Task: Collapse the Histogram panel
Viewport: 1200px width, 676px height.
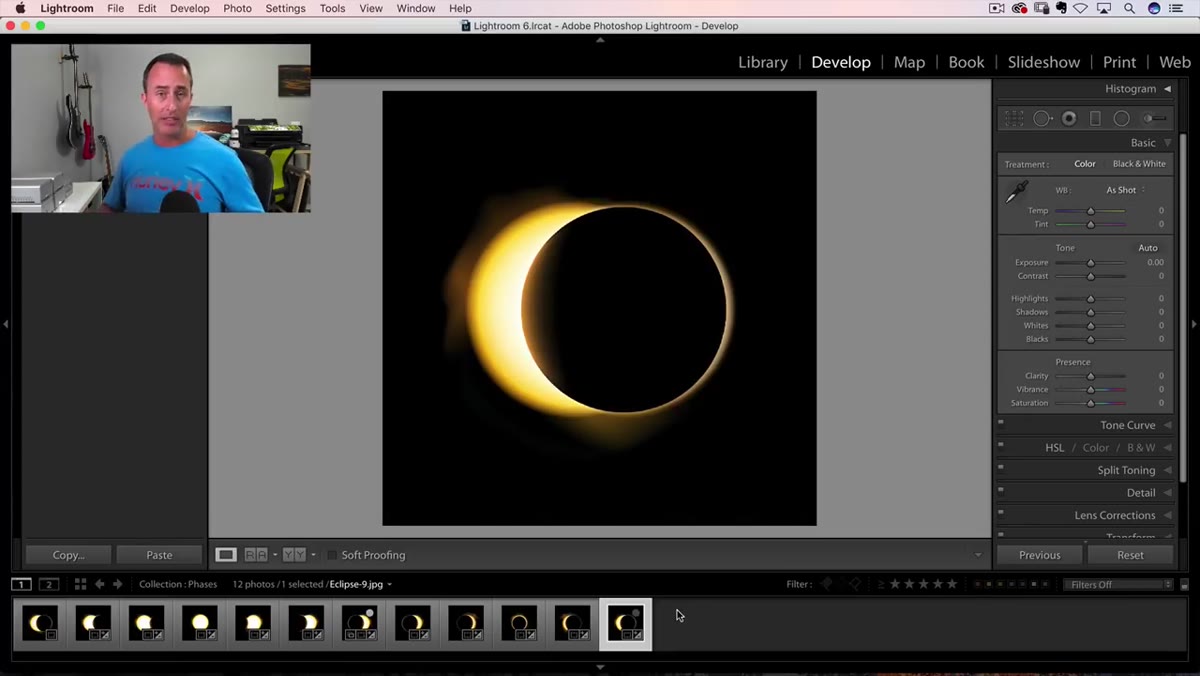Action: (x=1167, y=89)
